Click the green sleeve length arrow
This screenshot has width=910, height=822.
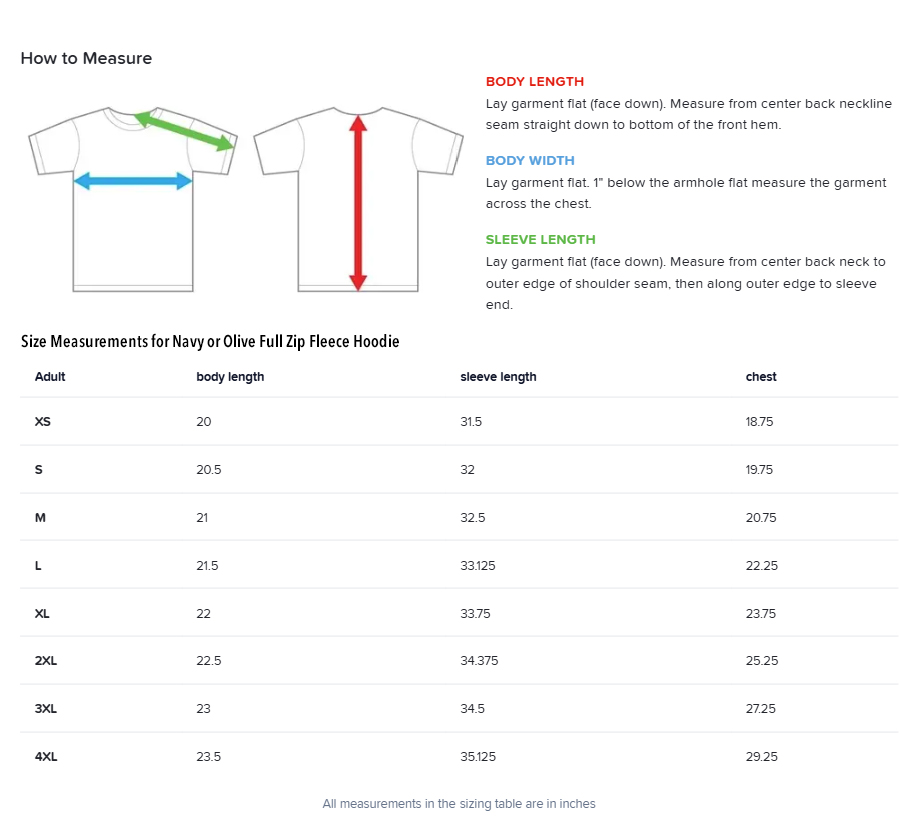pos(184,130)
